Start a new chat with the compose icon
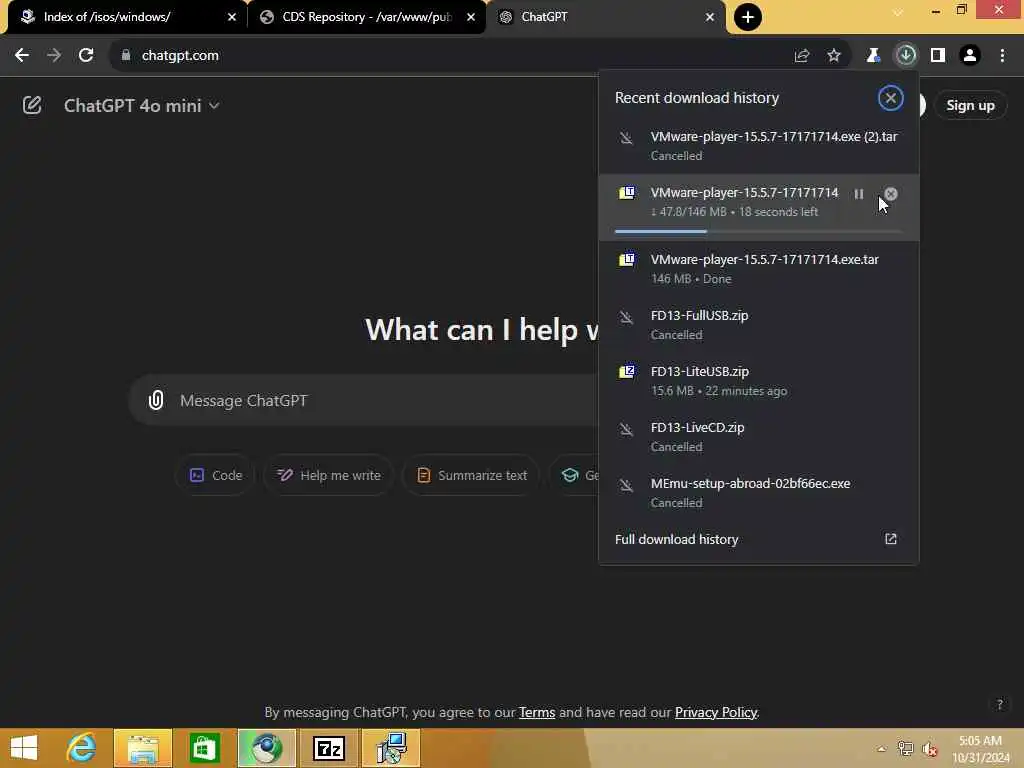Image resolution: width=1024 pixels, height=768 pixels. 32,105
